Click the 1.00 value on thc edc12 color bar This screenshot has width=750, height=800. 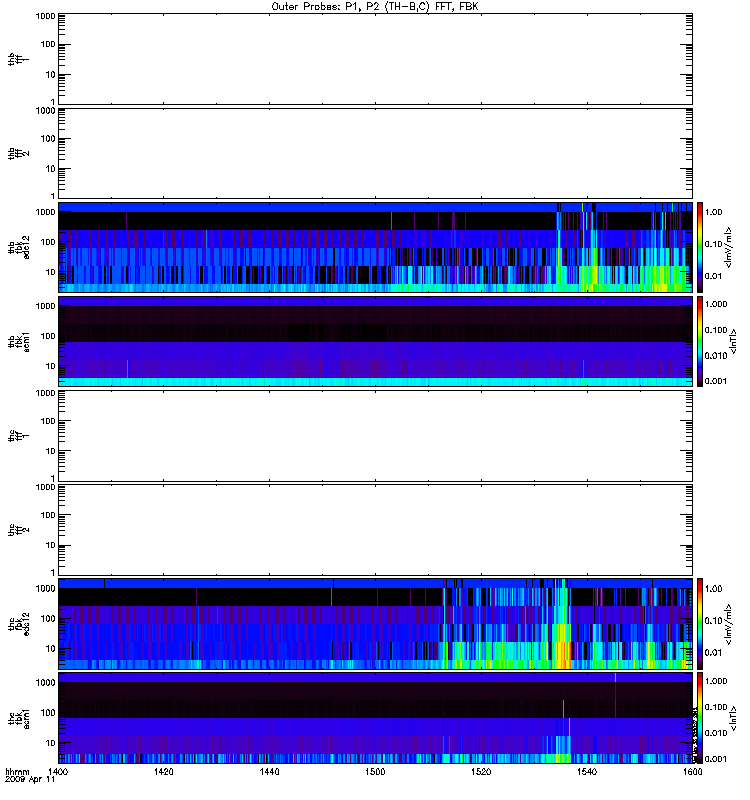[713, 589]
